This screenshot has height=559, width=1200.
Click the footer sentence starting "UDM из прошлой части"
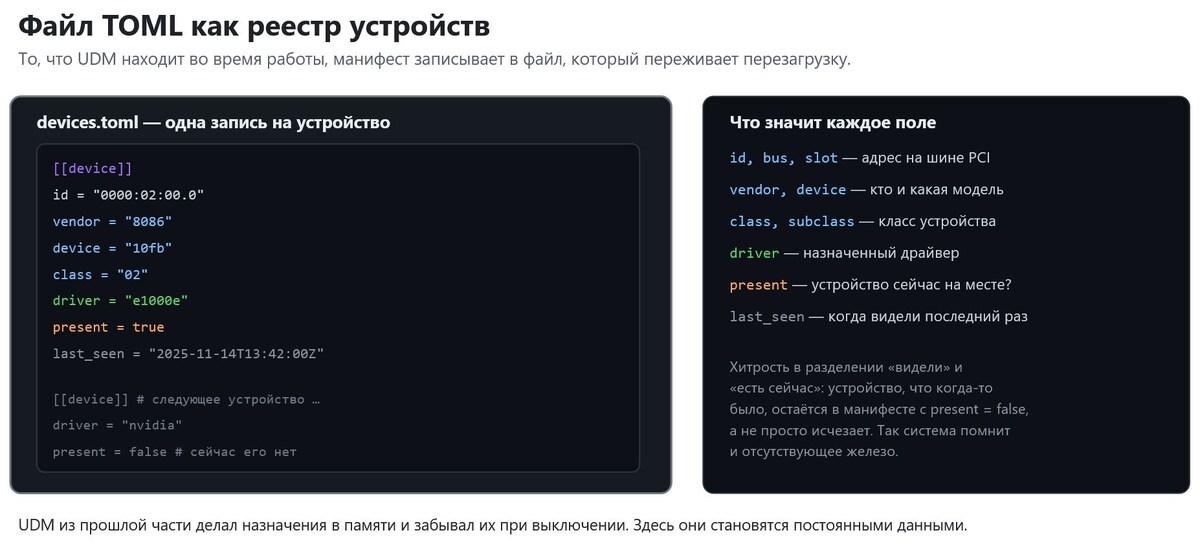point(494,525)
